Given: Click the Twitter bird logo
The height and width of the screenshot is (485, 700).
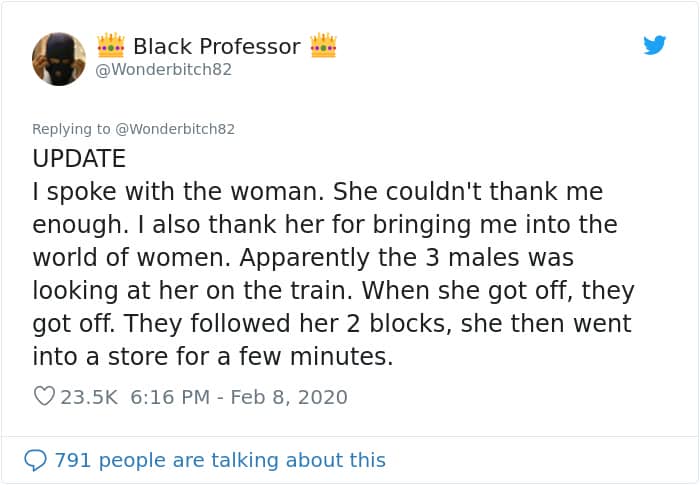Looking at the screenshot, I should click(x=655, y=45).
